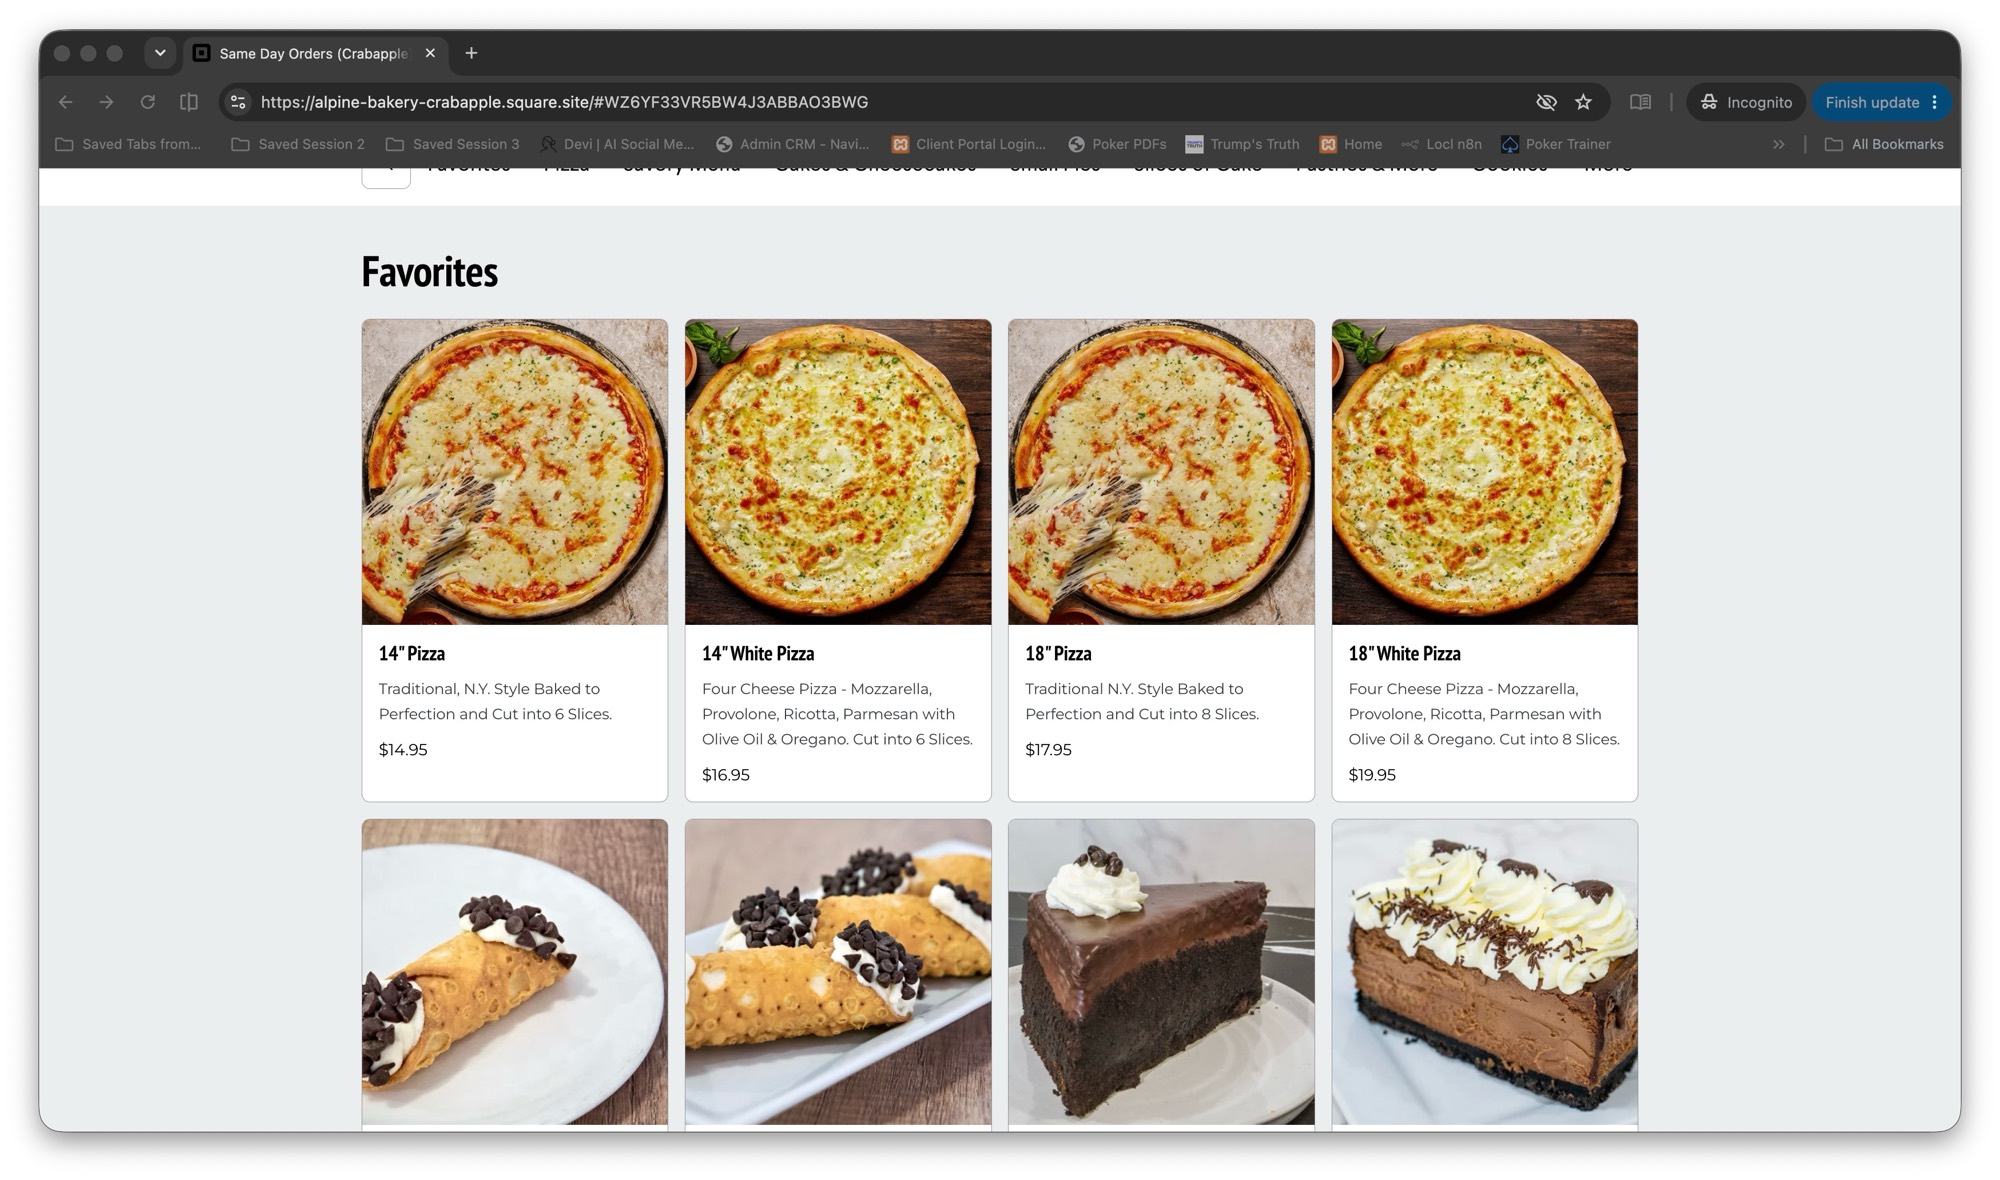Open the 14" Pizza item title
Image resolution: width=2000 pixels, height=1180 pixels.
point(412,653)
